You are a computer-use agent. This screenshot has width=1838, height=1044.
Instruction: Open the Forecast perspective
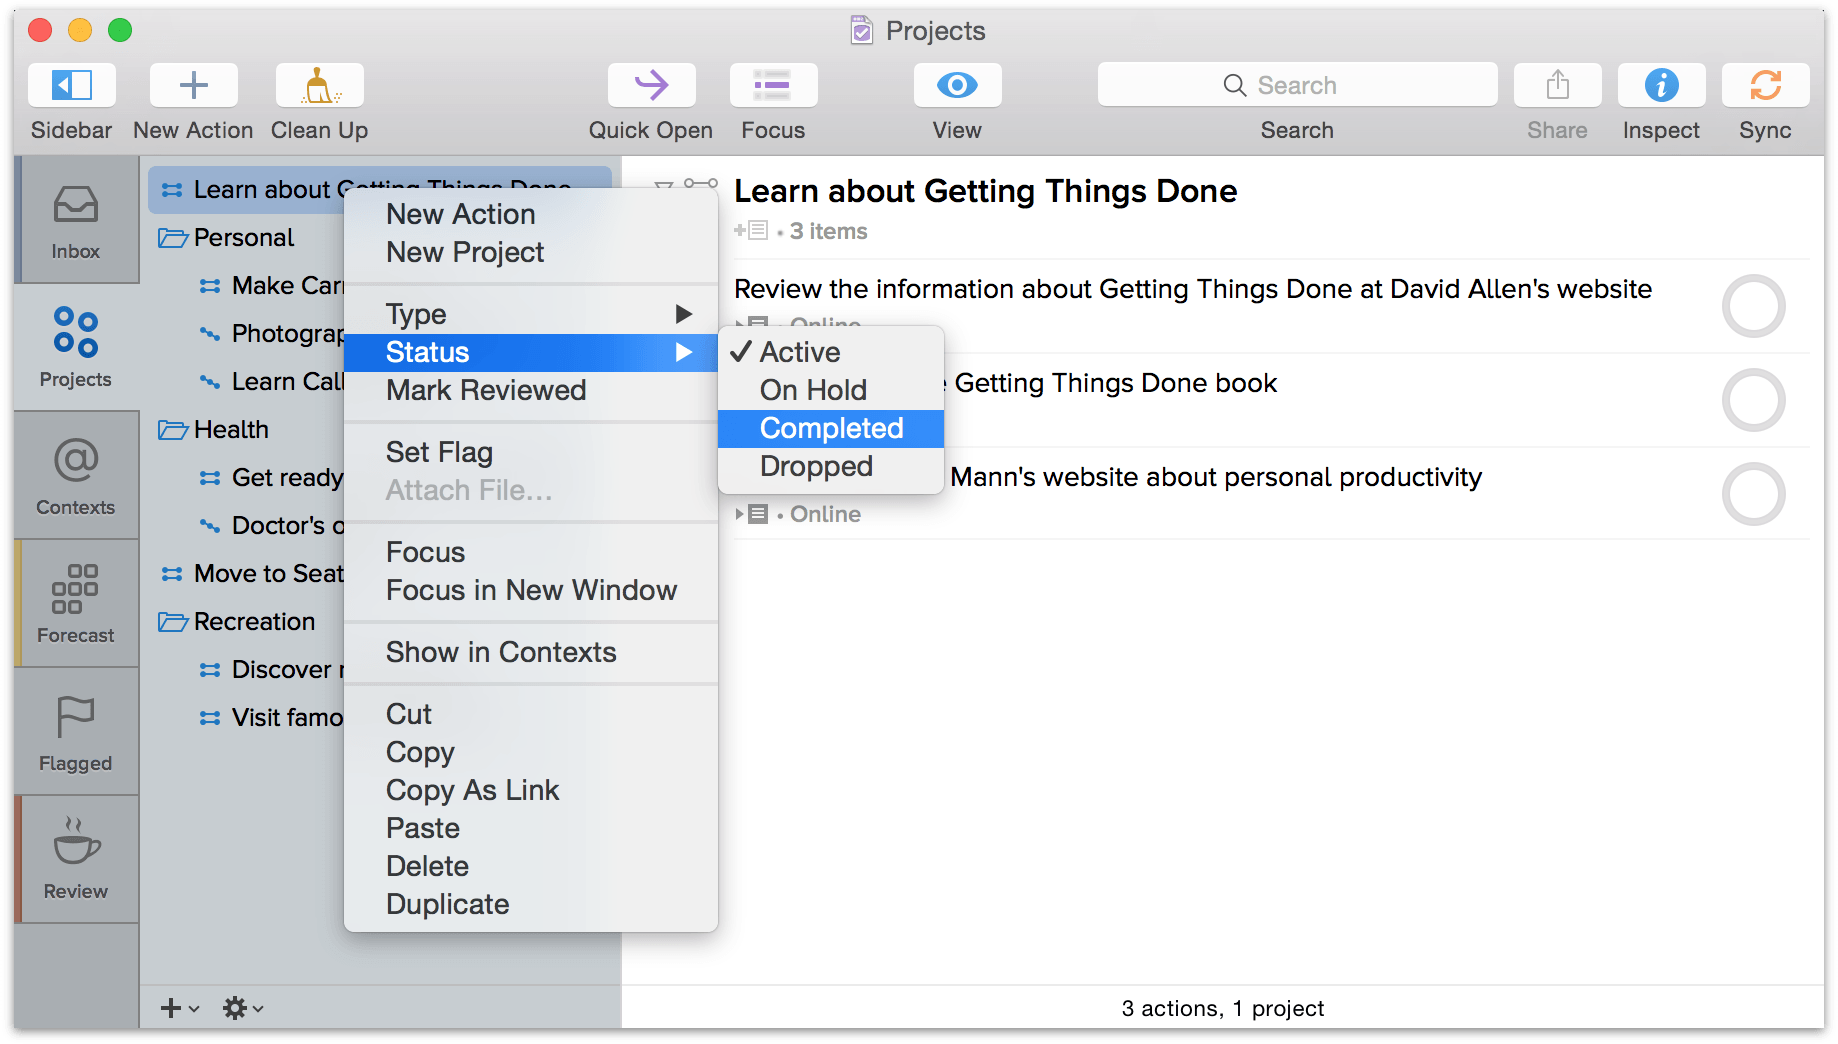(76, 604)
